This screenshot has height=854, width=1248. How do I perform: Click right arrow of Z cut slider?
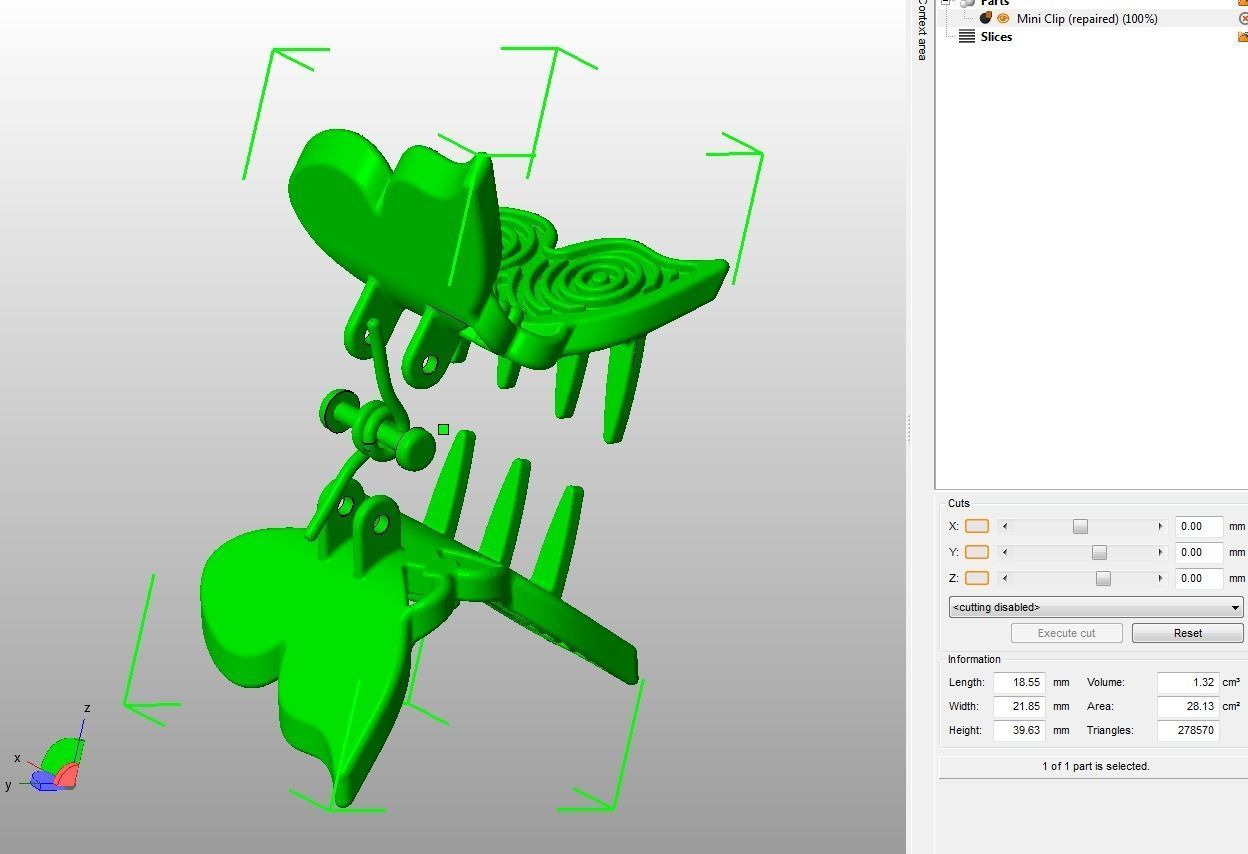(1160, 578)
